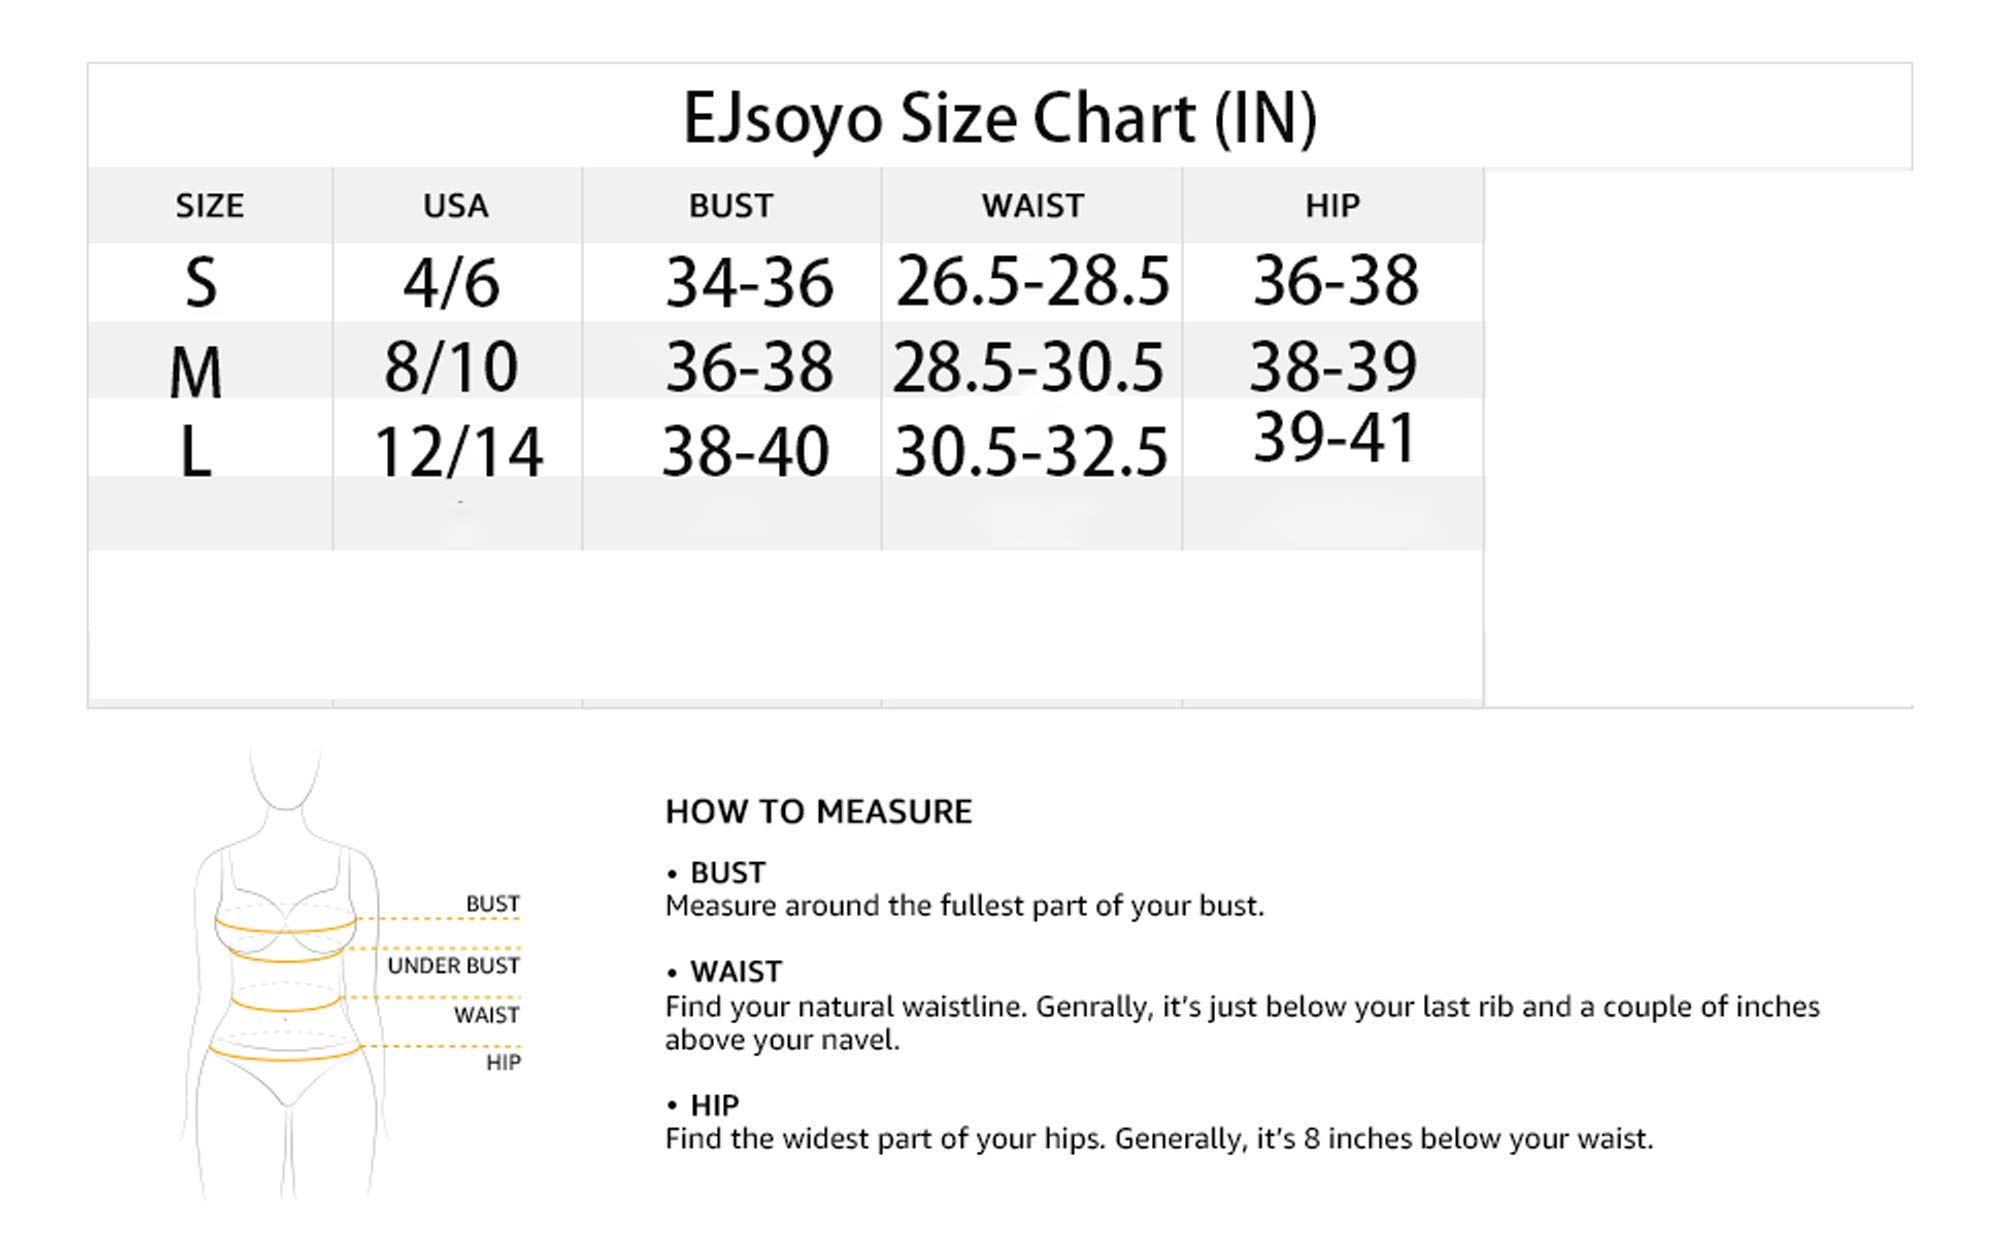This screenshot has width=2000, height=1237.
Task: Click the natural waistline instruction text
Action: (1241, 1022)
